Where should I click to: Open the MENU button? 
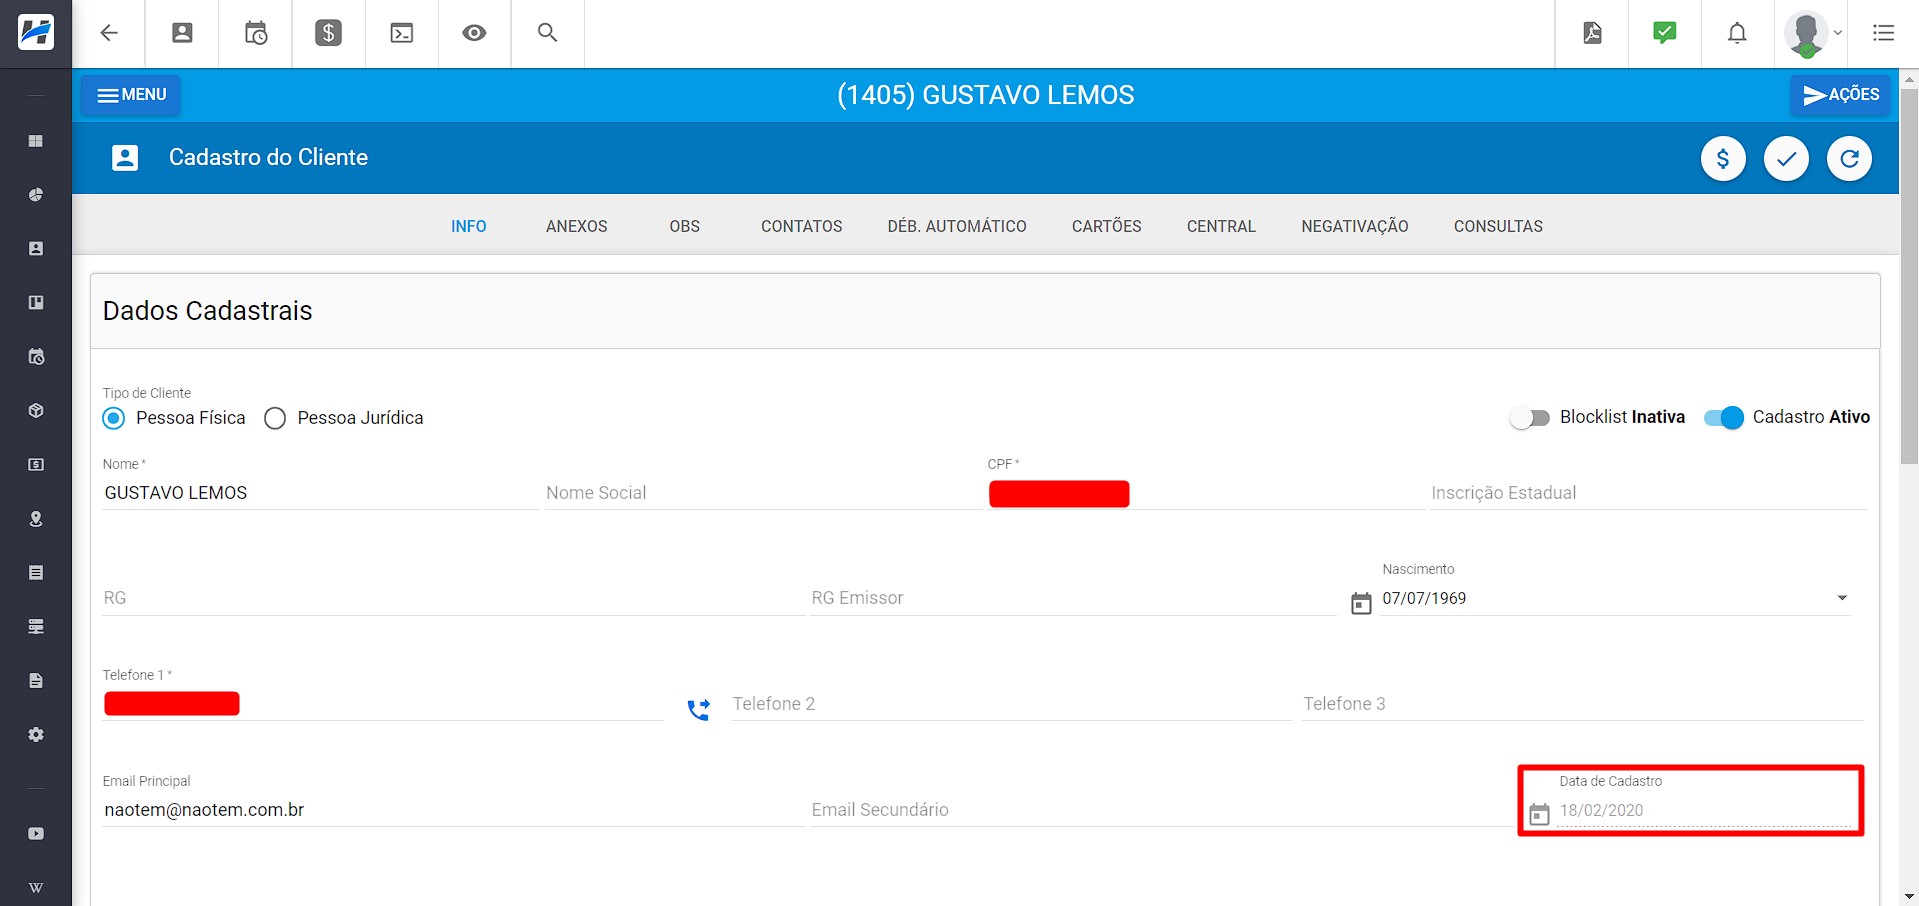point(131,95)
